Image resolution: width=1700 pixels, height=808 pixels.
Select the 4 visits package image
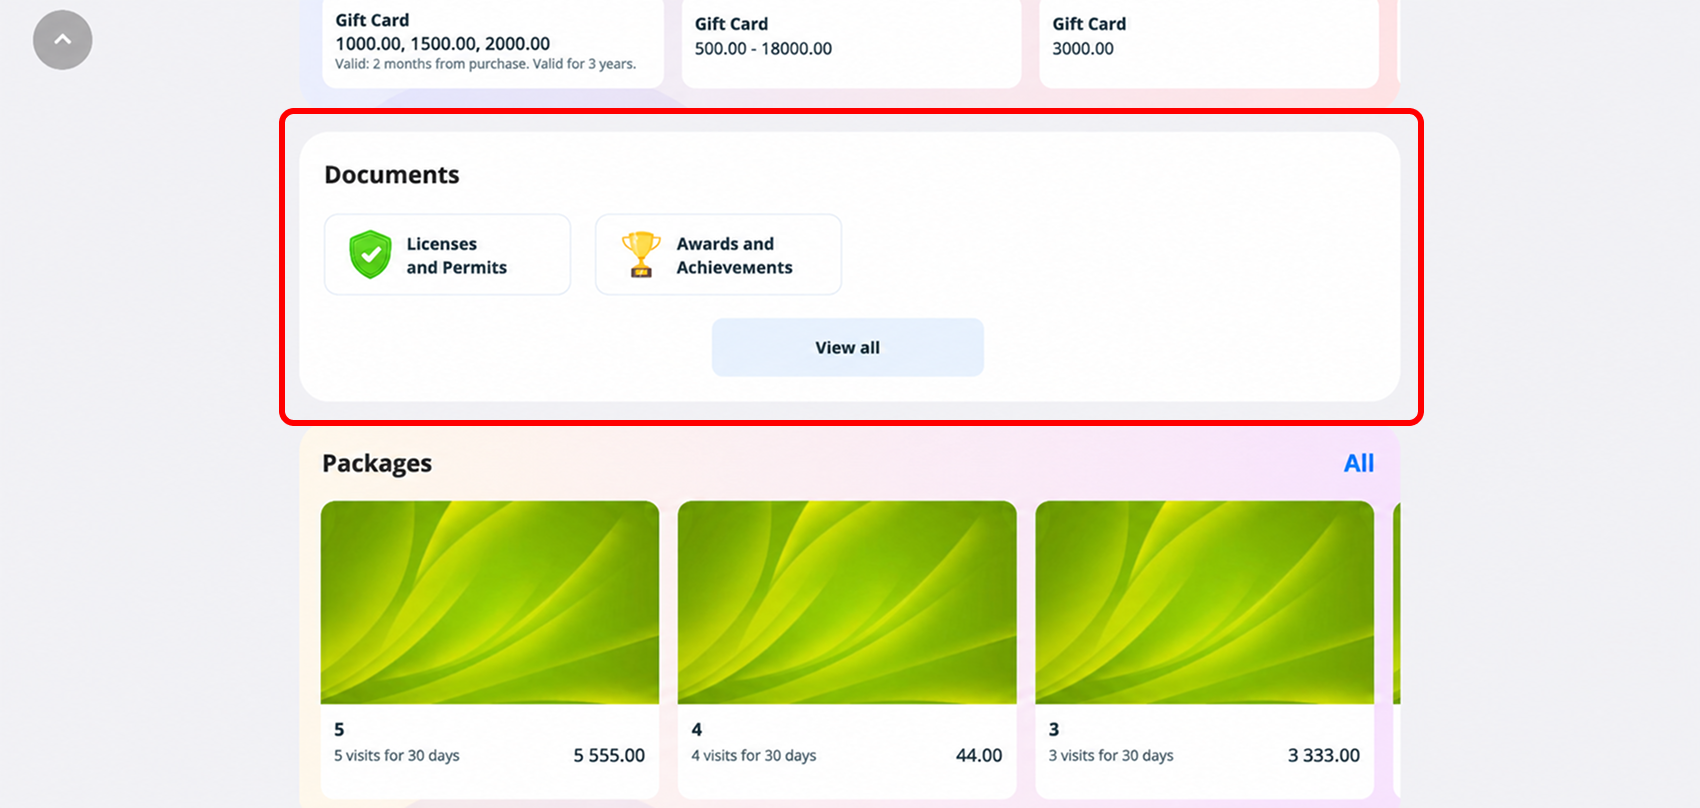coord(847,602)
